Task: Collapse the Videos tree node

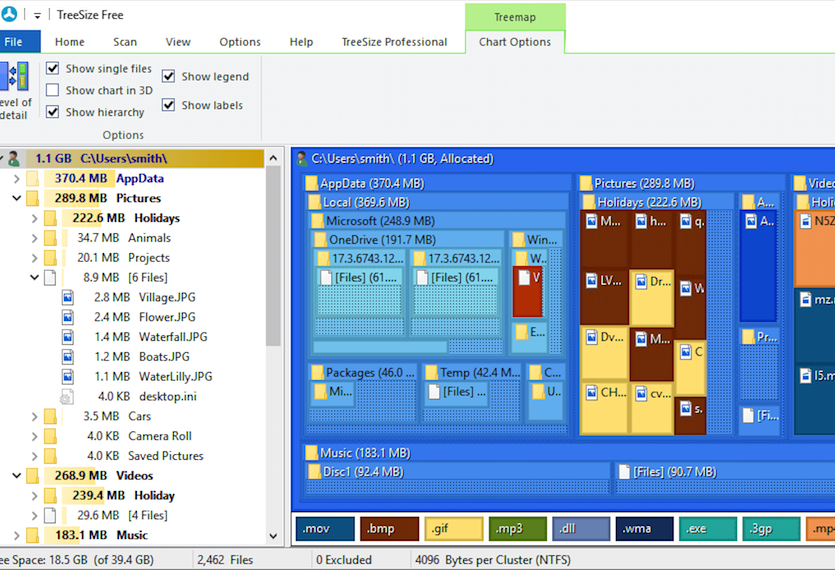Action: pos(17,476)
